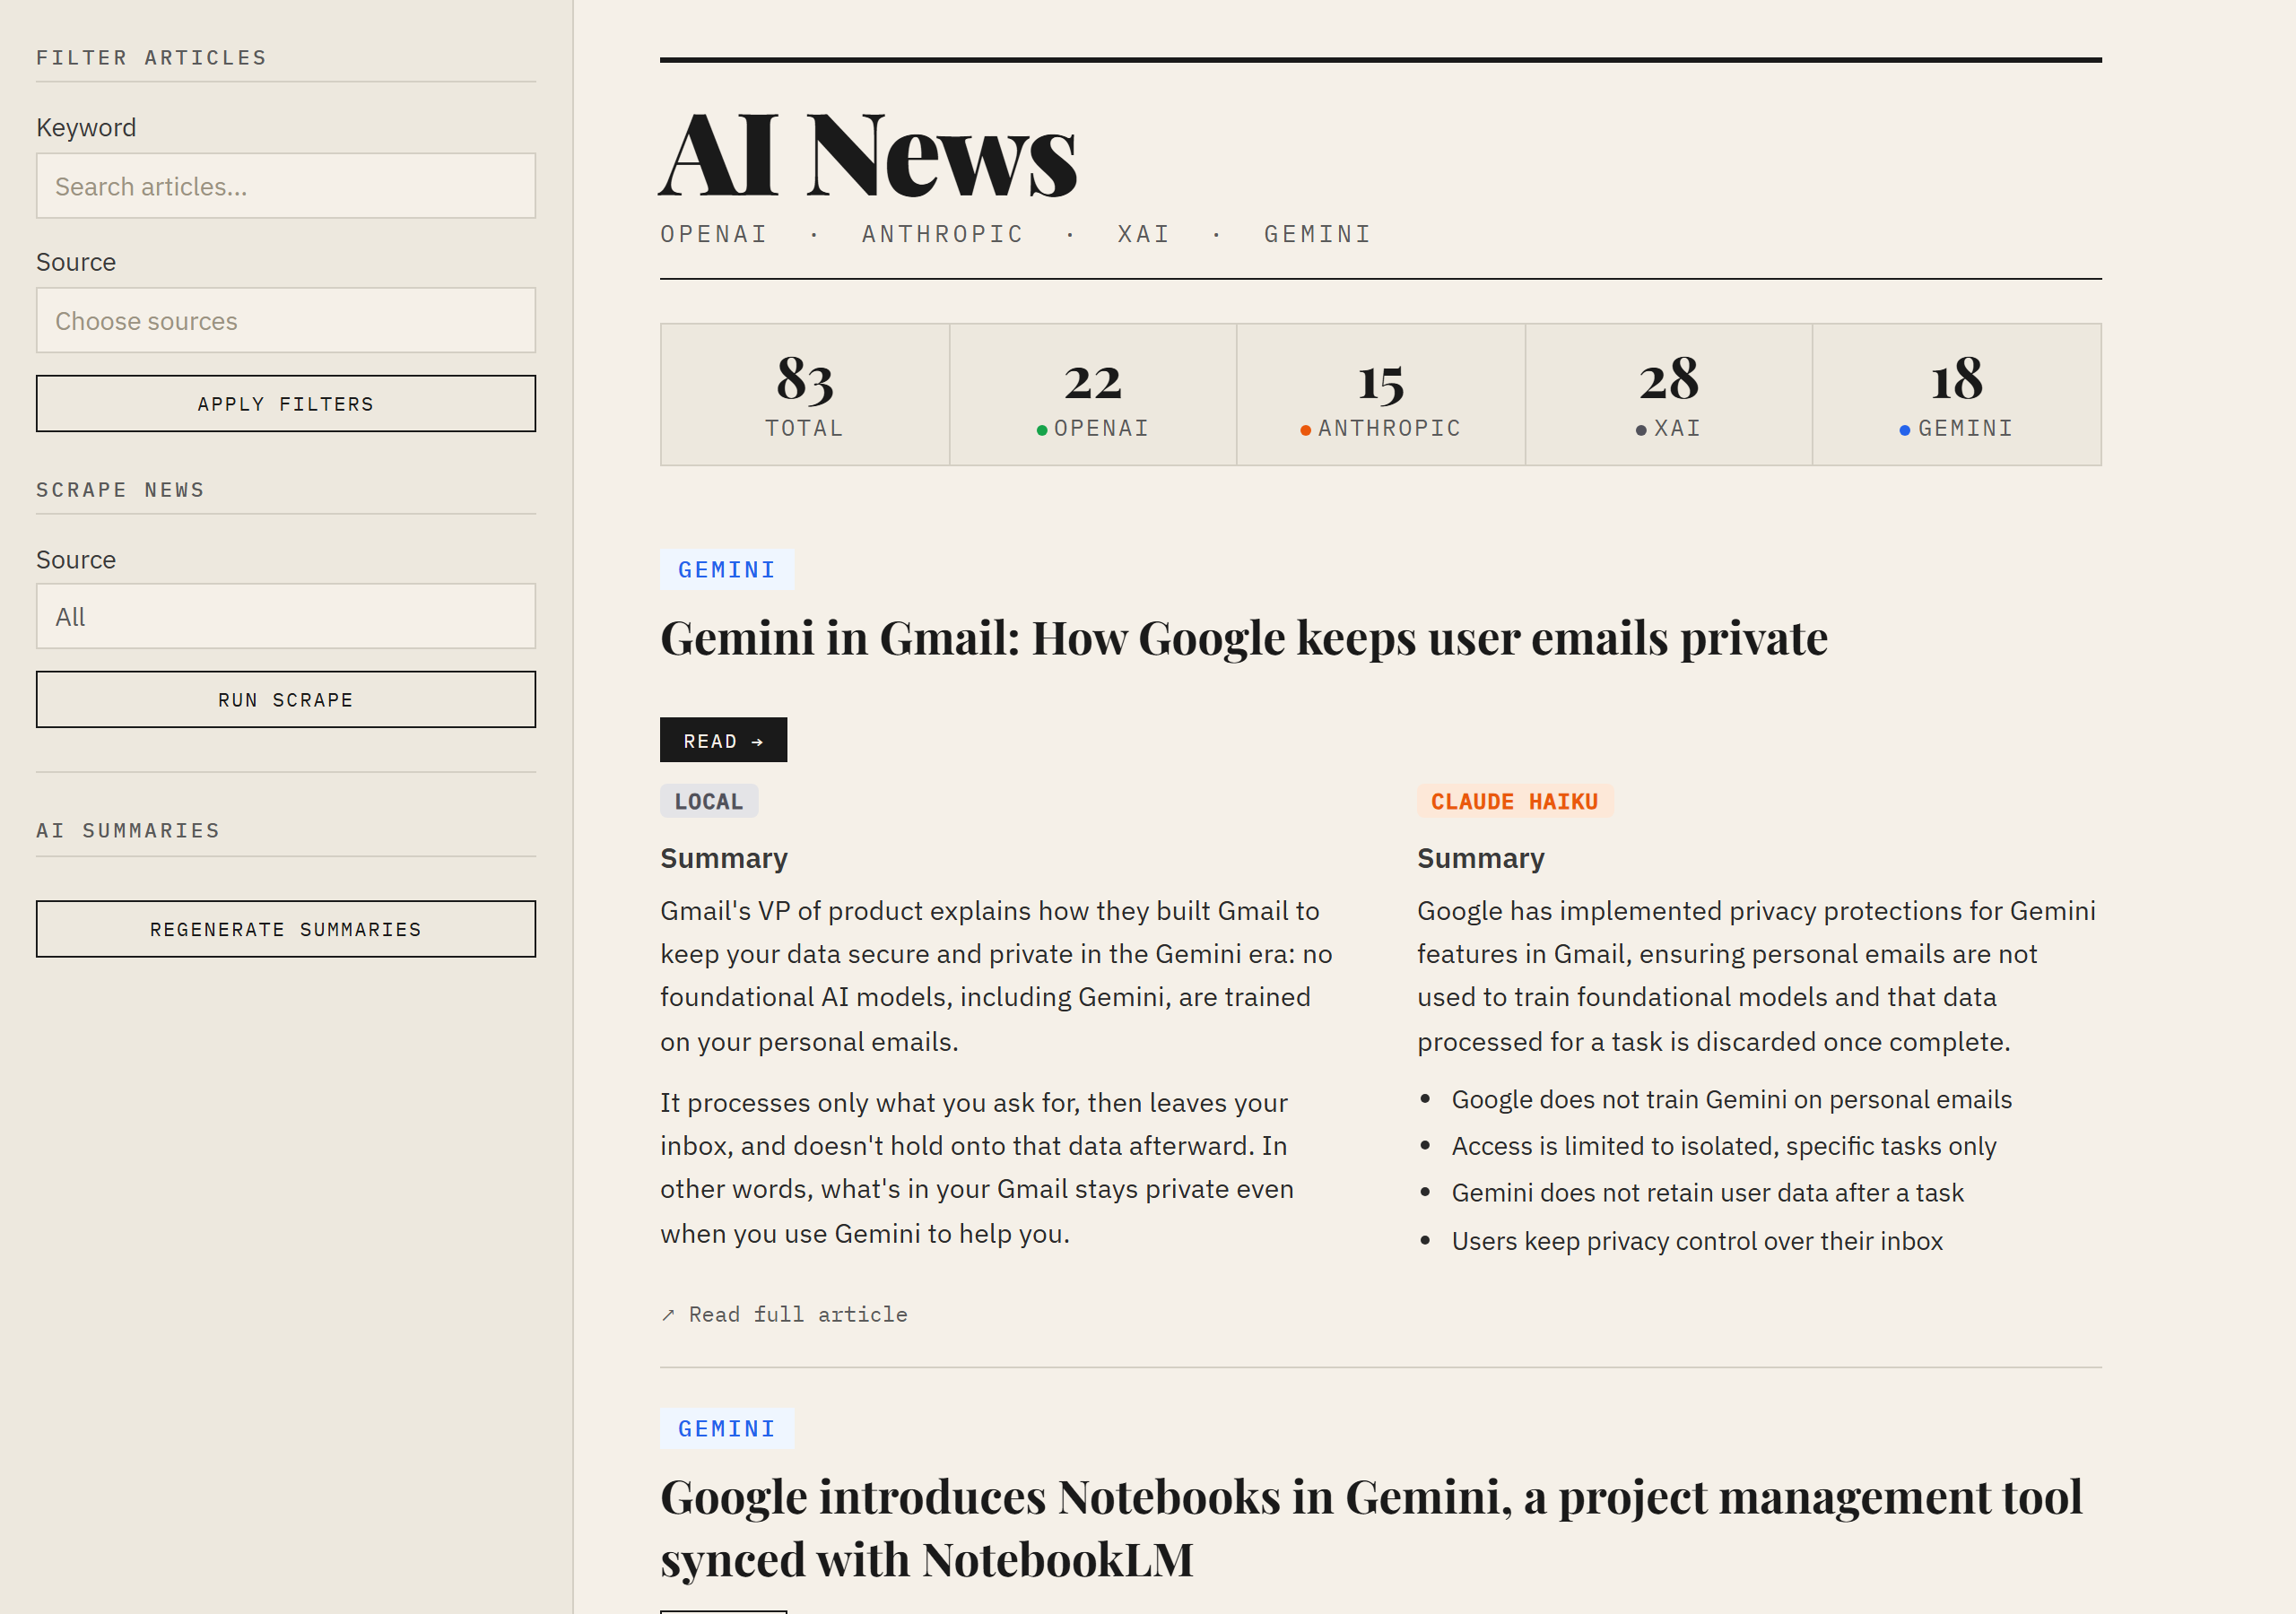Select the 83 Total stat card
Viewport: 2296px width, 1614px height.
point(805,394)
